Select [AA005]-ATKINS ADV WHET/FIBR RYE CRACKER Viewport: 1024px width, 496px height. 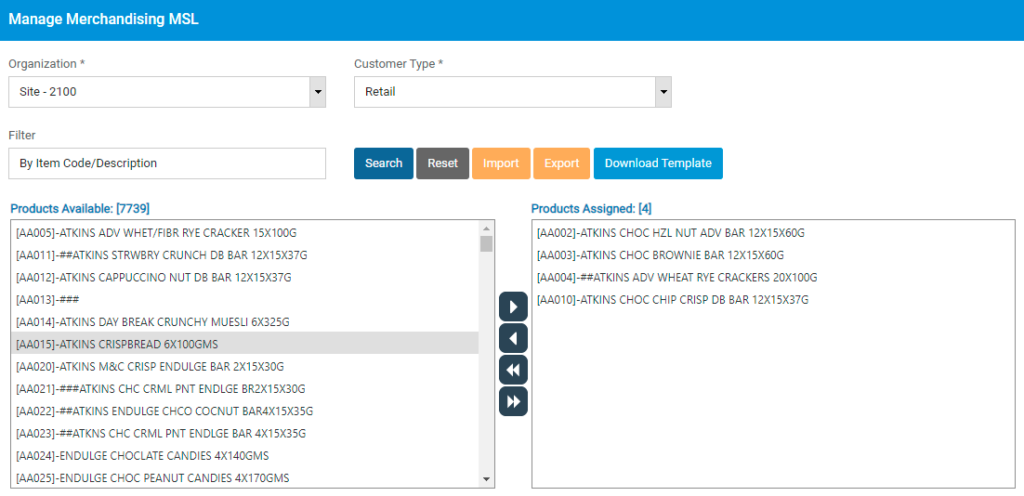pyautogui.click(x=245, y=232)
